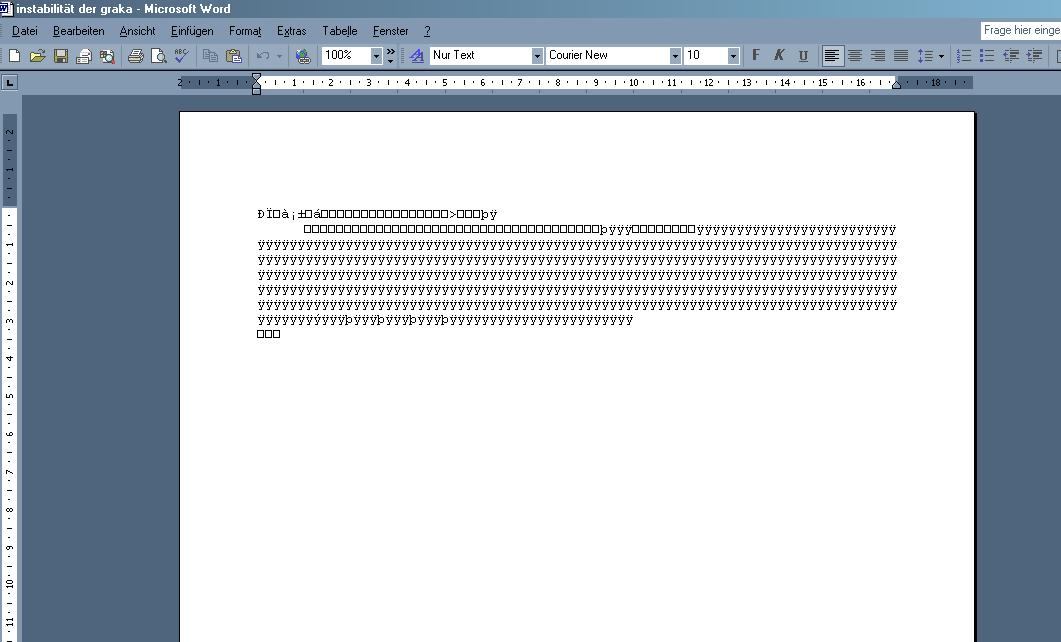Click the Undo arrow icon
This screenshot has height=642, width=1061.
click(263, 55)
